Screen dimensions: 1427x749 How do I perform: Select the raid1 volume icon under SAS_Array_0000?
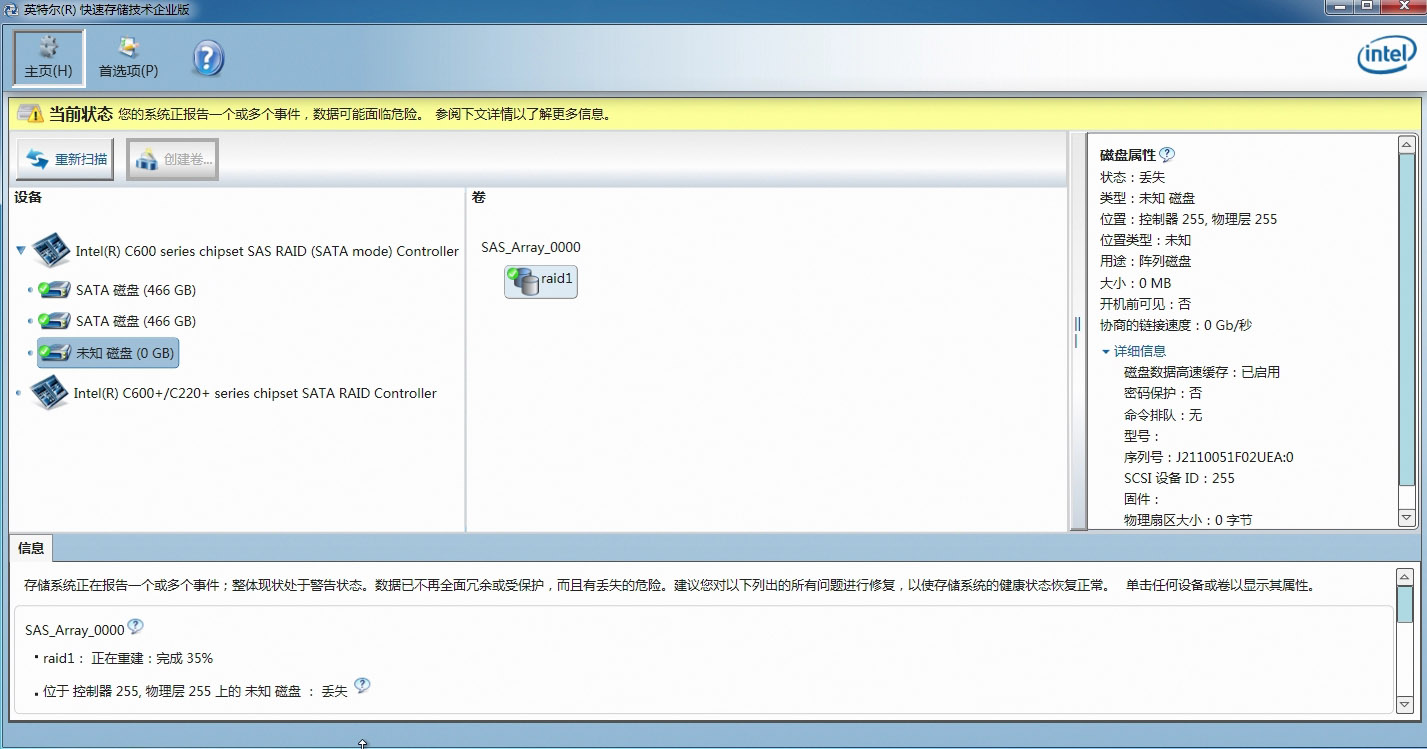(540, 282)
